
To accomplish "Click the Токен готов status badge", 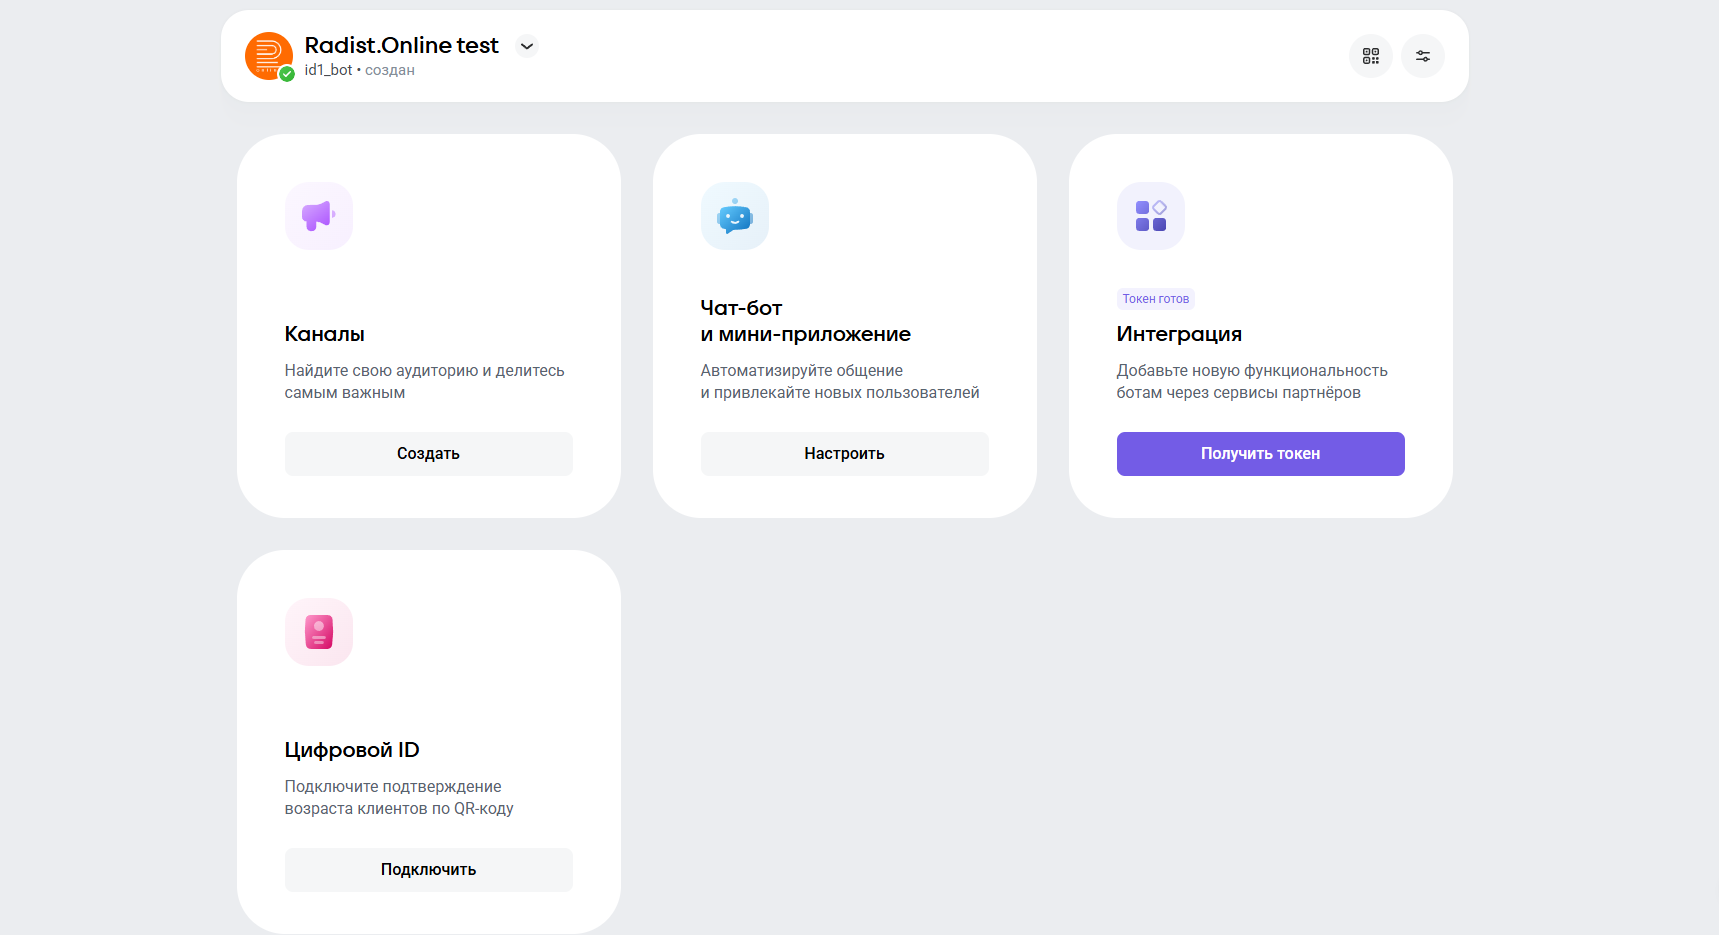I will point(1155,299).
